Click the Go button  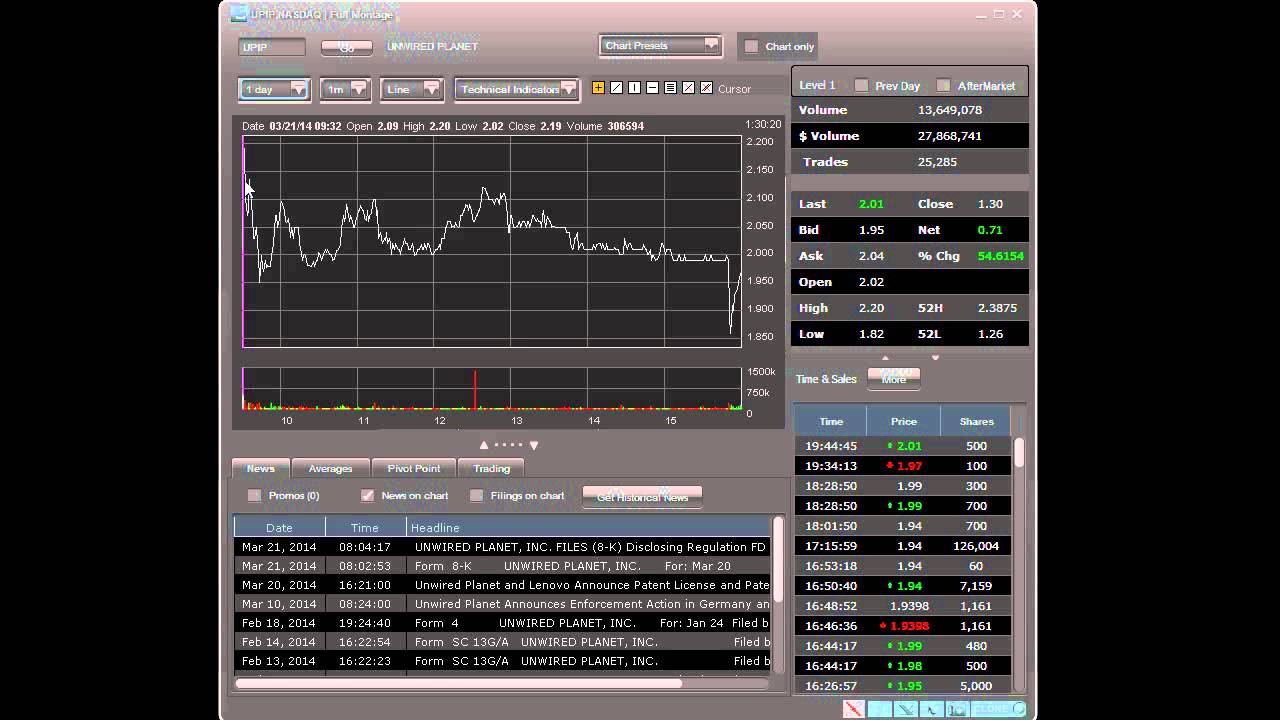pos(347,47)
